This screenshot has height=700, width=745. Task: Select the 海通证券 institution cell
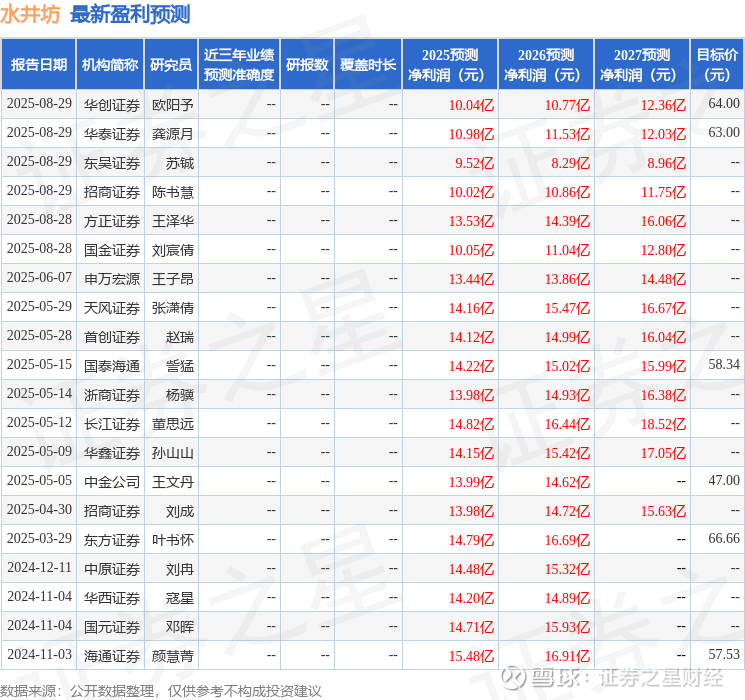(112, 656)
